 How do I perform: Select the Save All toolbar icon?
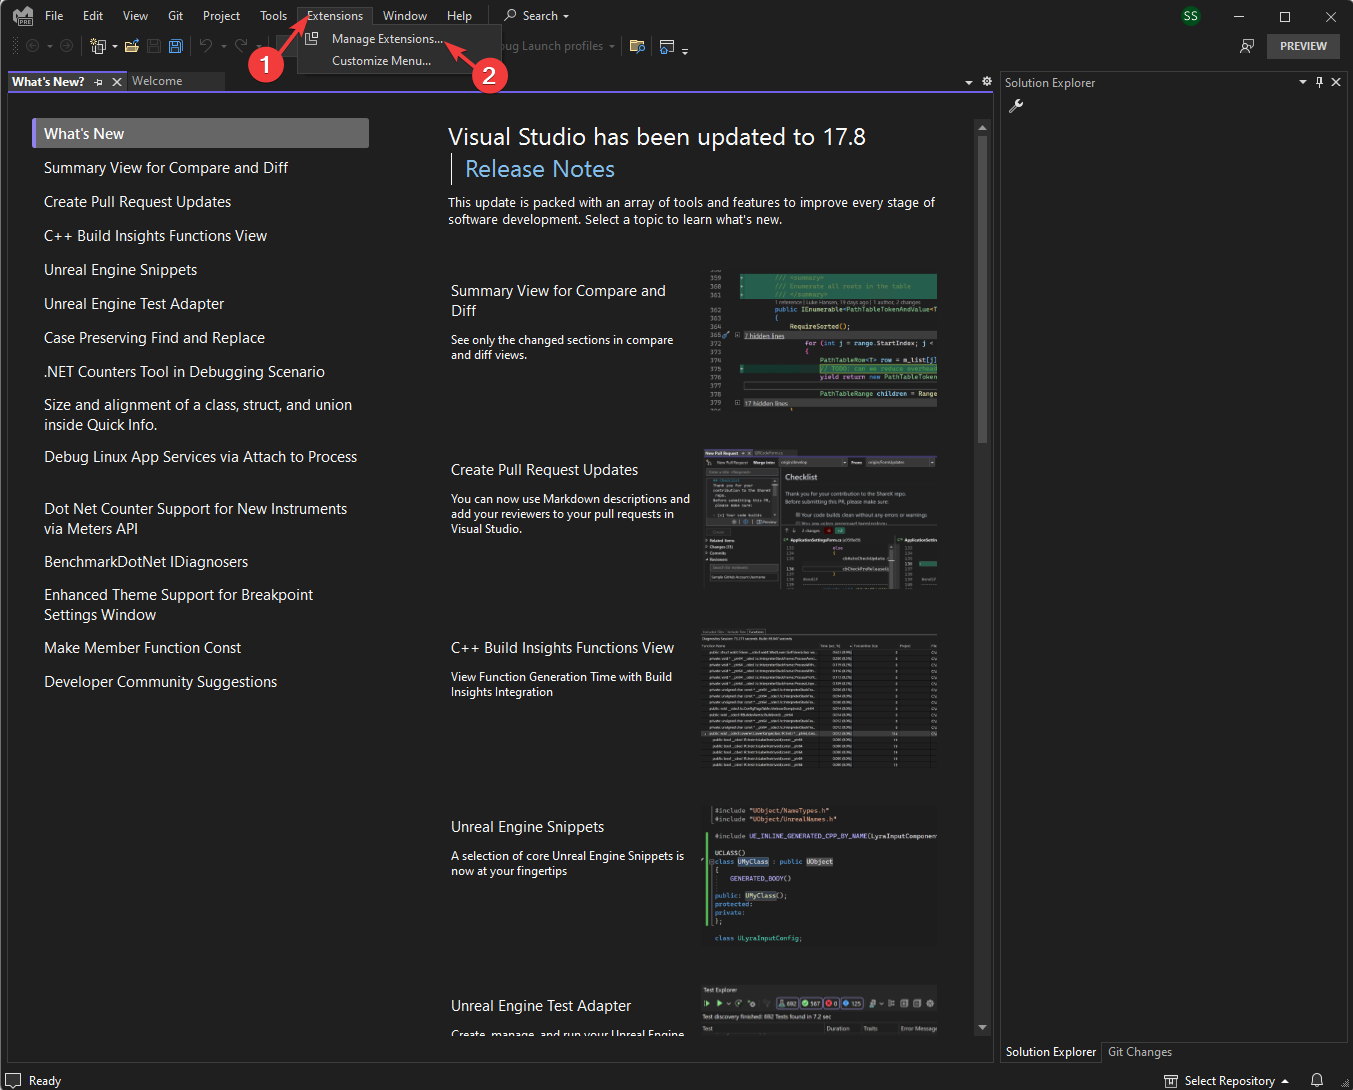(x=176, y=45)
